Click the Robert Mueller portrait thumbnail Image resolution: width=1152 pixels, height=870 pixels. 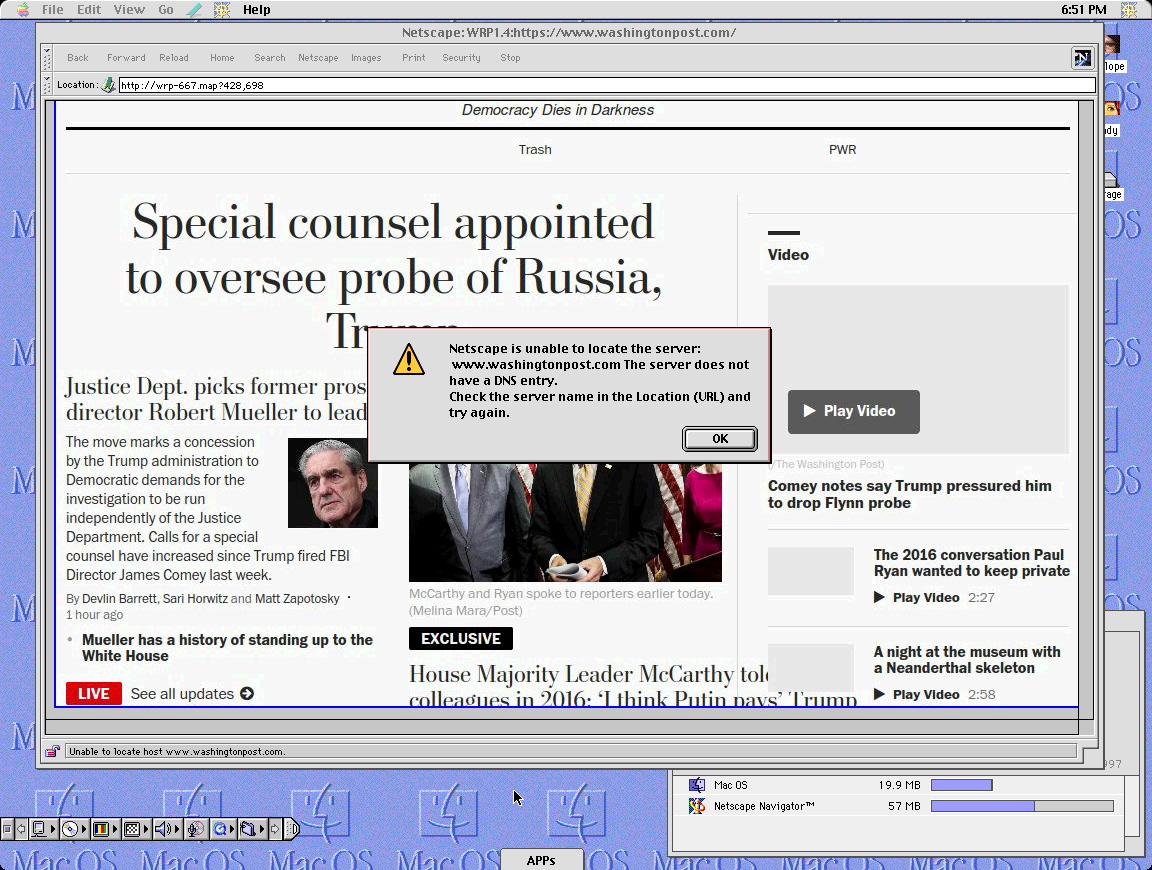tap(333, 483)
